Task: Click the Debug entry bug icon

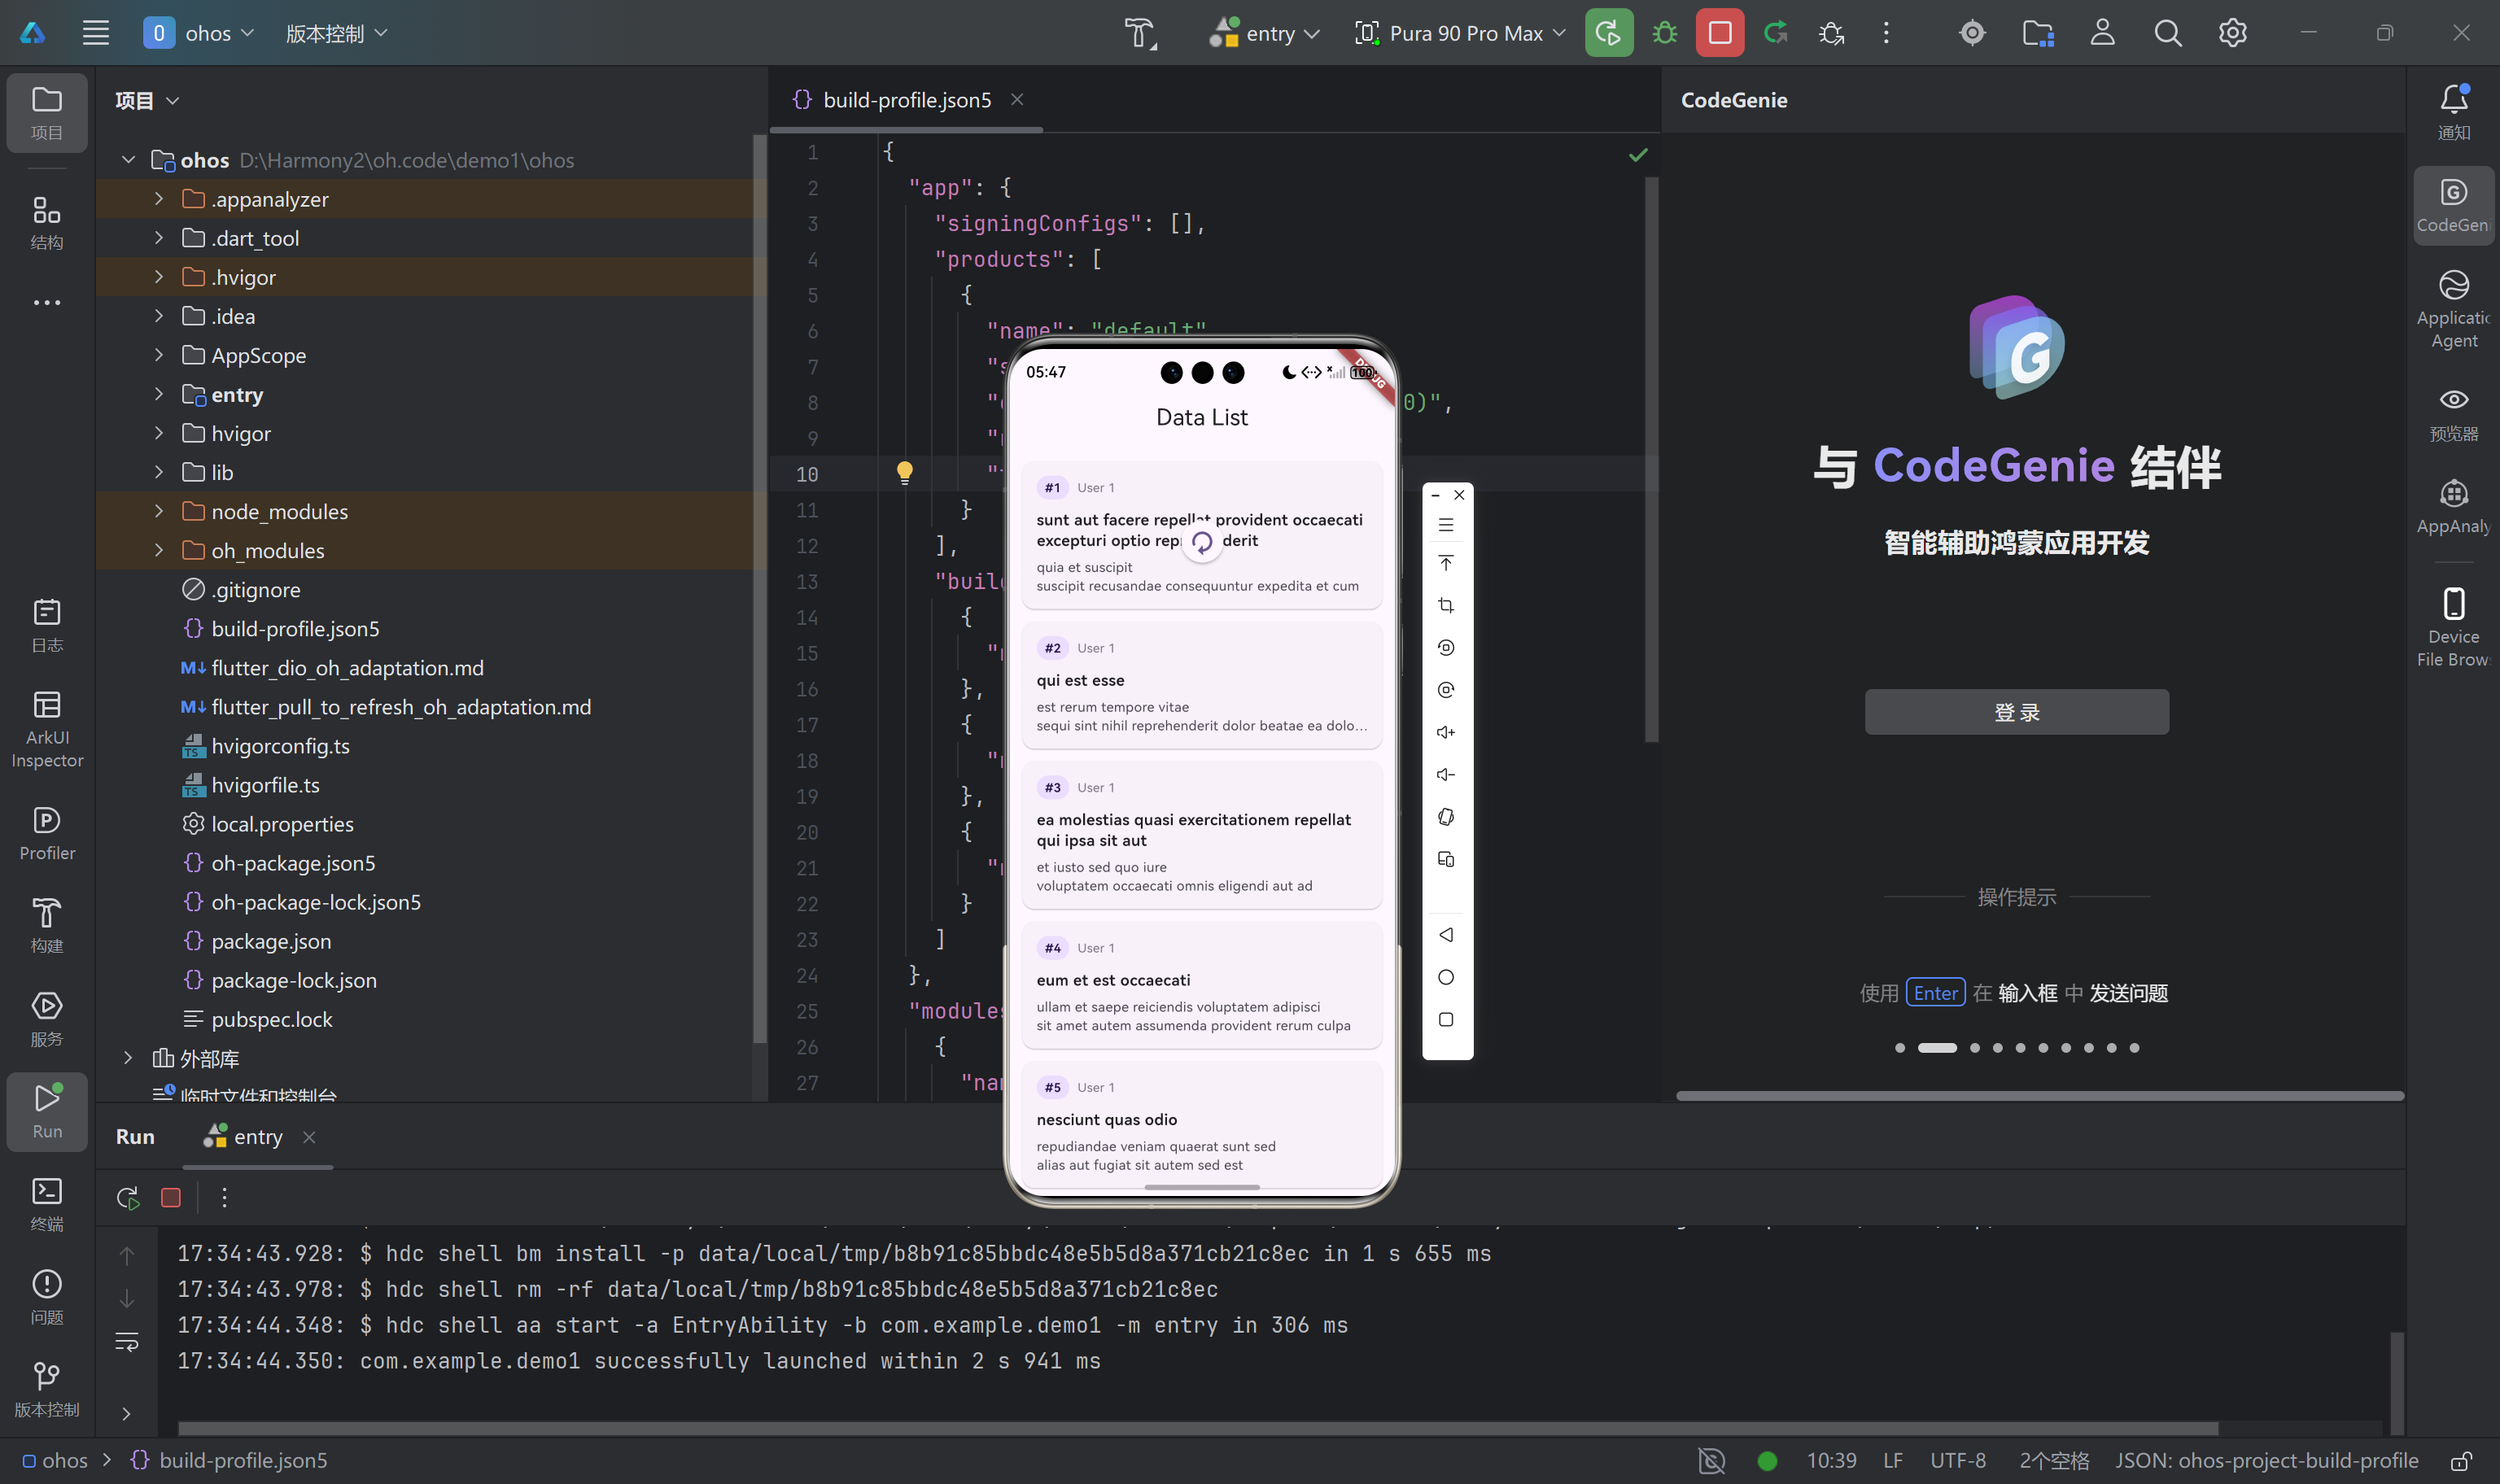Action: [1664, 33]
